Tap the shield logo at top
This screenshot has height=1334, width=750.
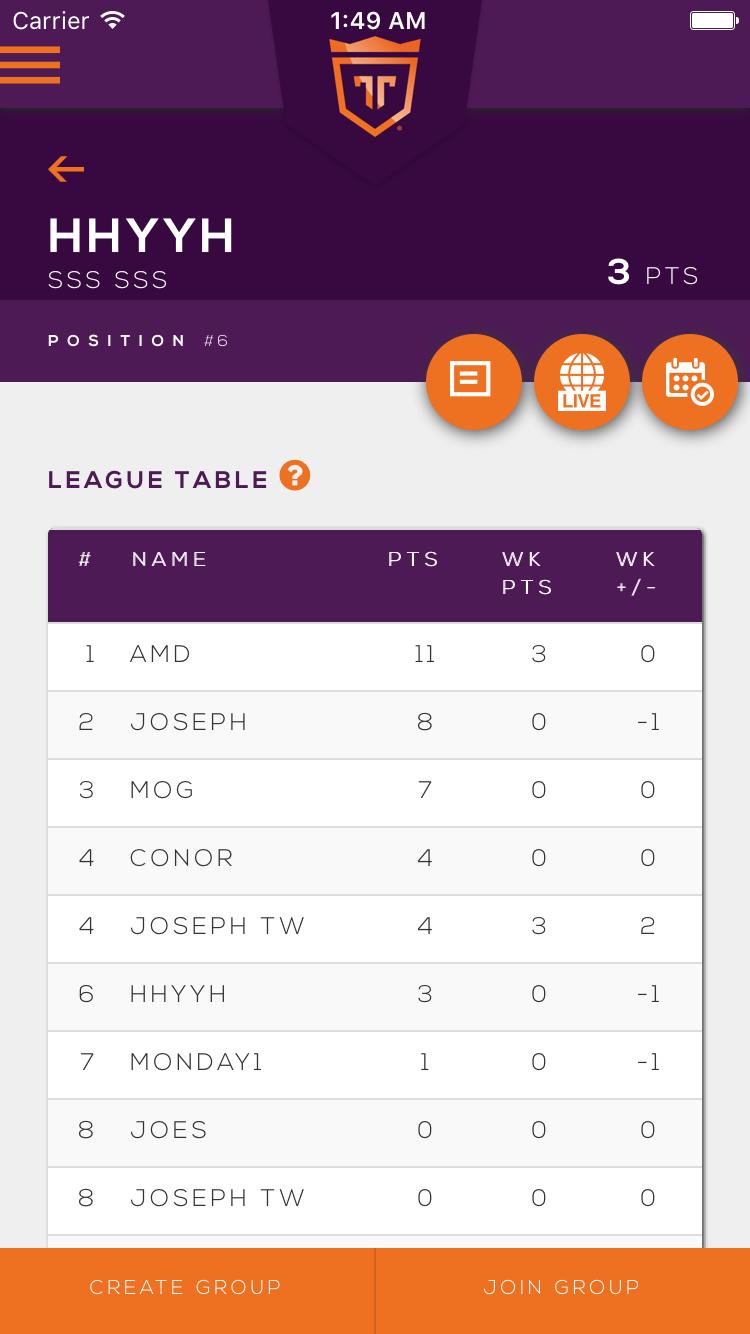tap(375, 87)
